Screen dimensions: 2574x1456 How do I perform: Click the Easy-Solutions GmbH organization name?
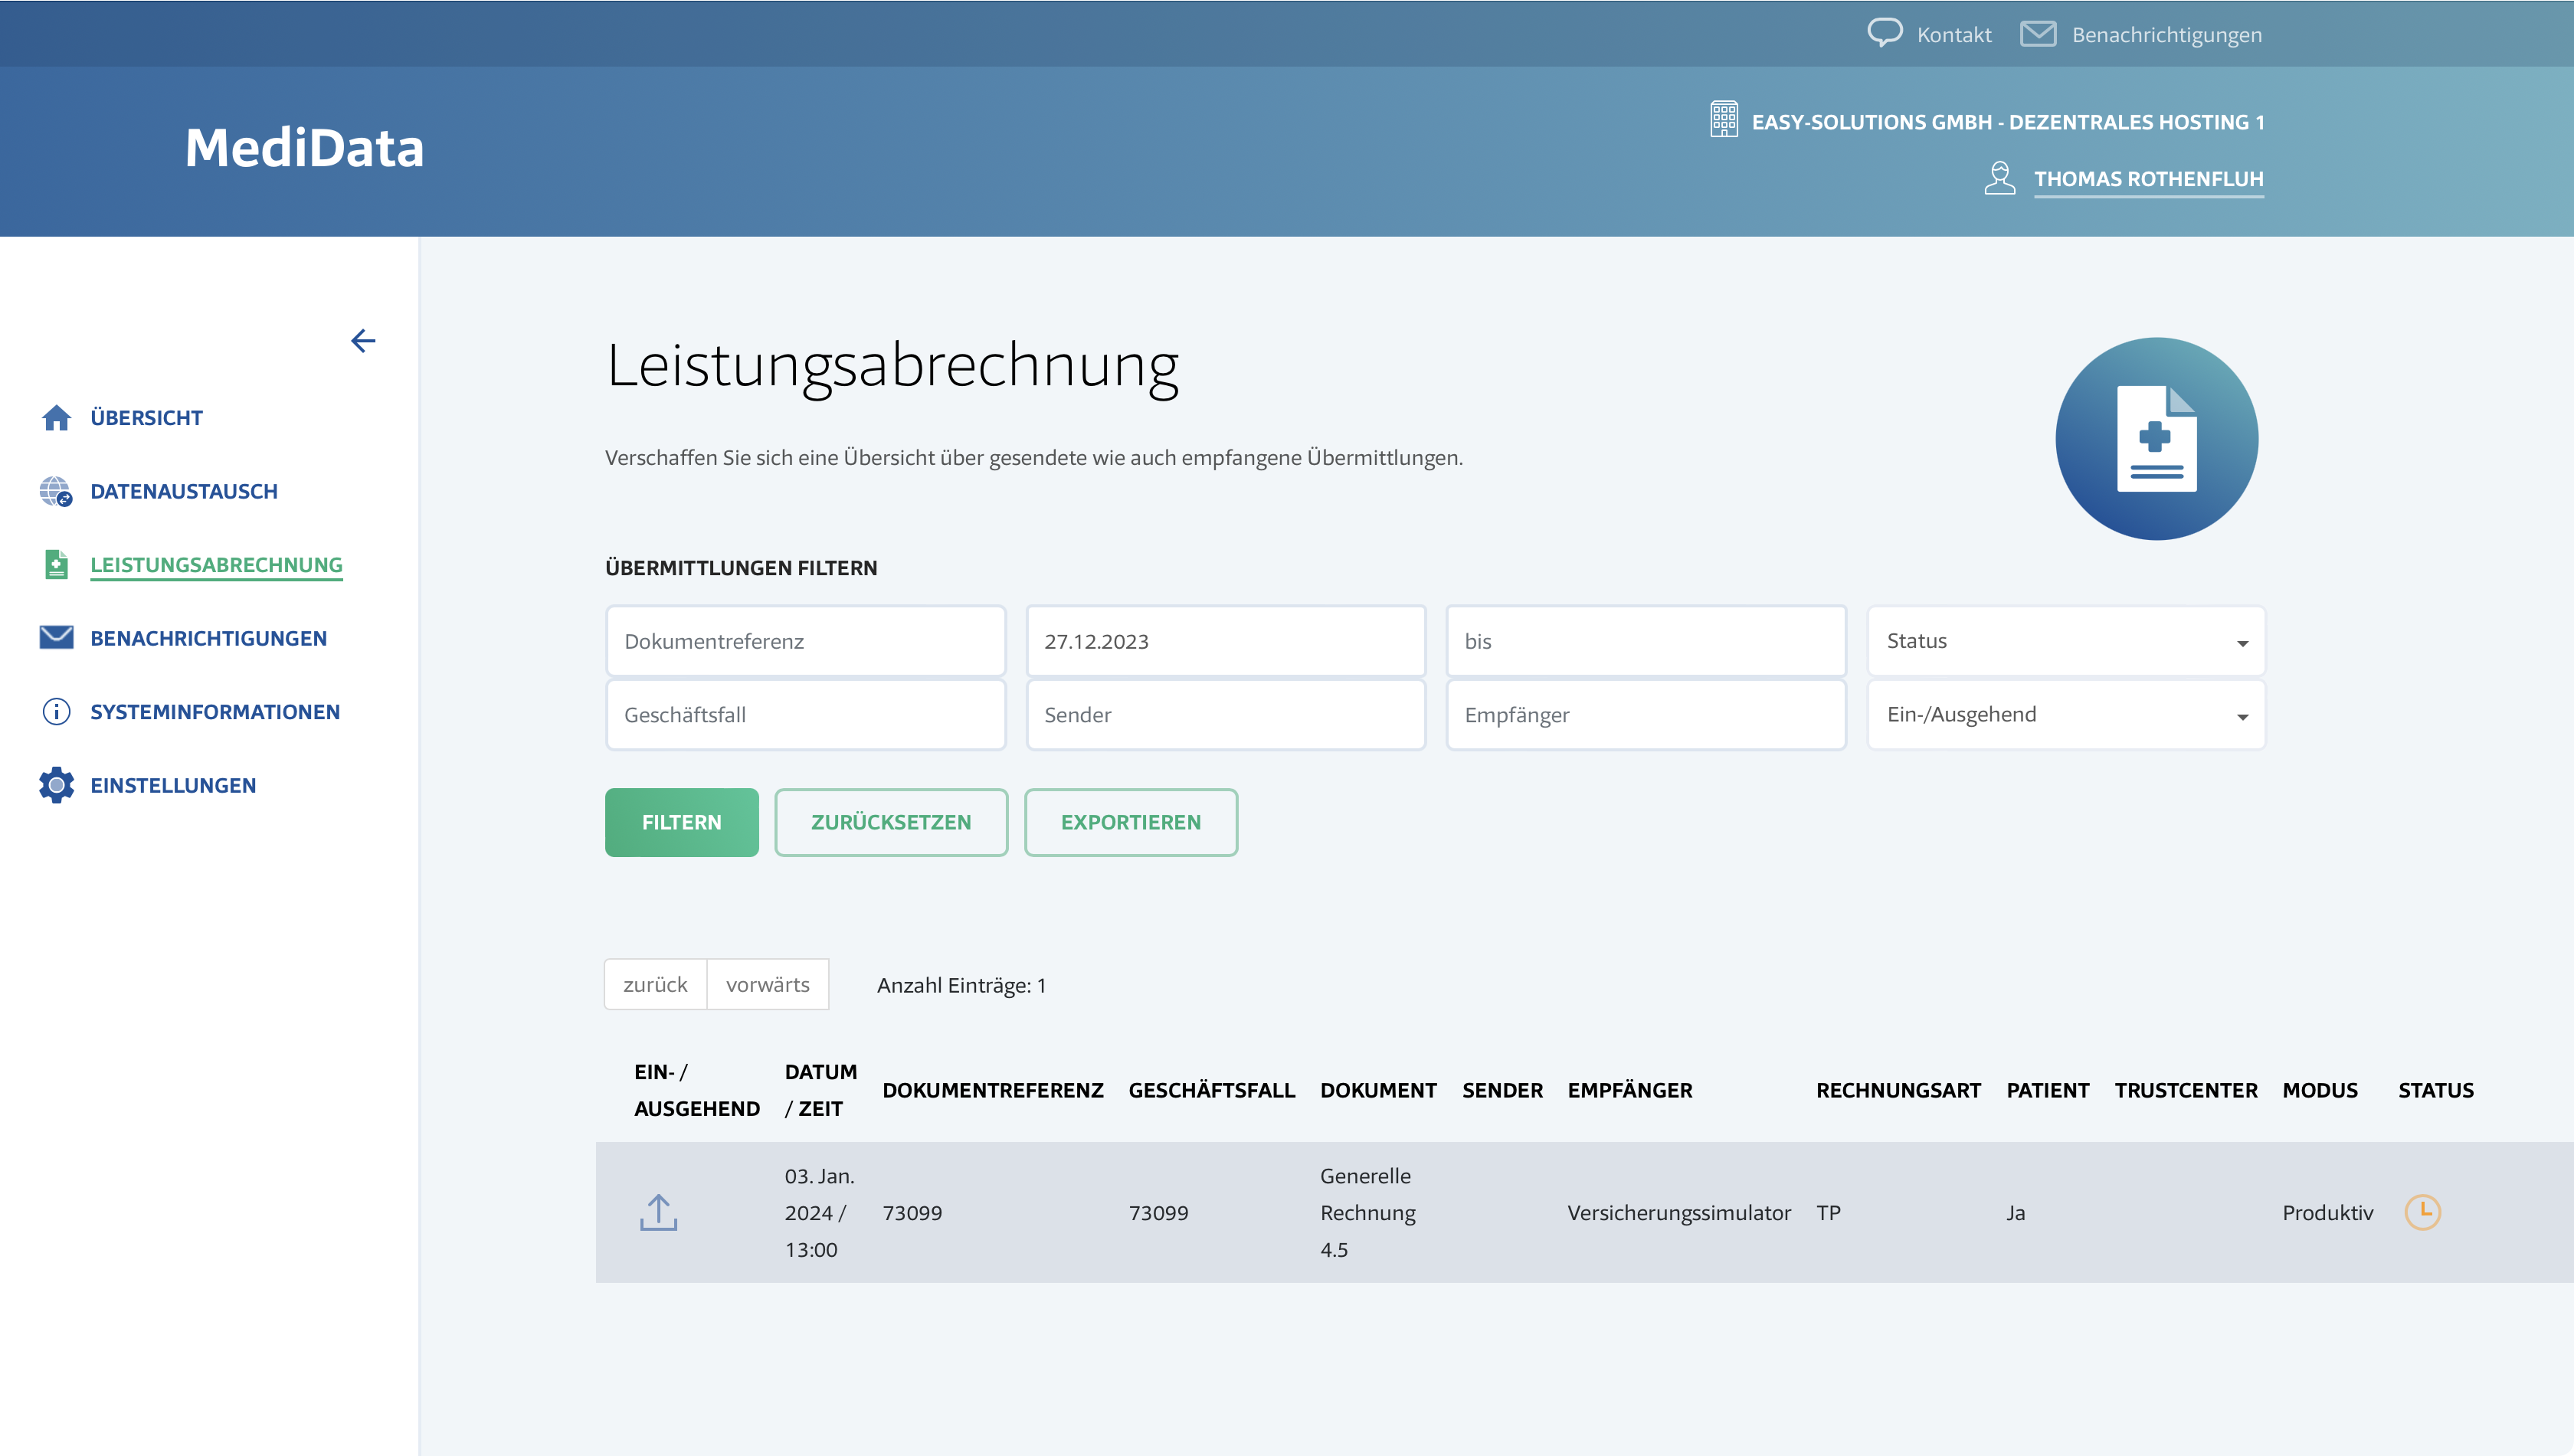click(x=2008, y=122)
